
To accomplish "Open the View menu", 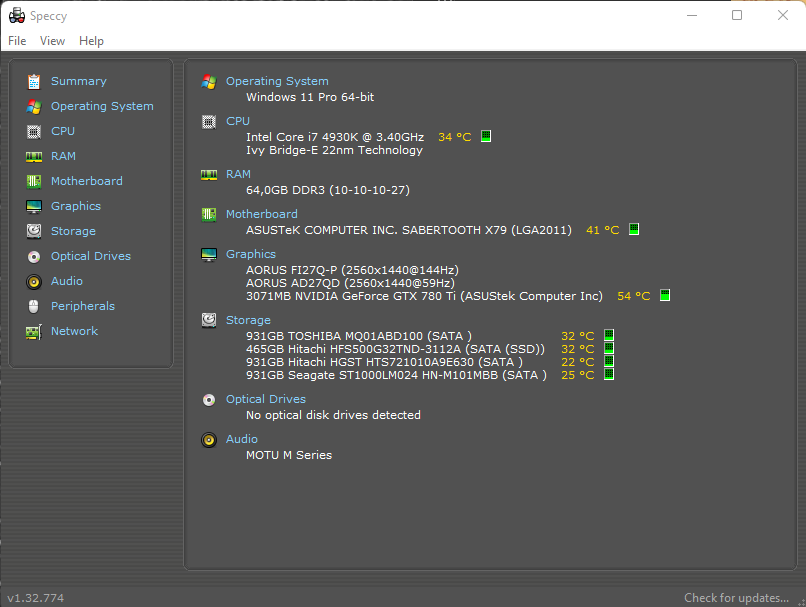I will pyautogui.click(x=52, y=41).
